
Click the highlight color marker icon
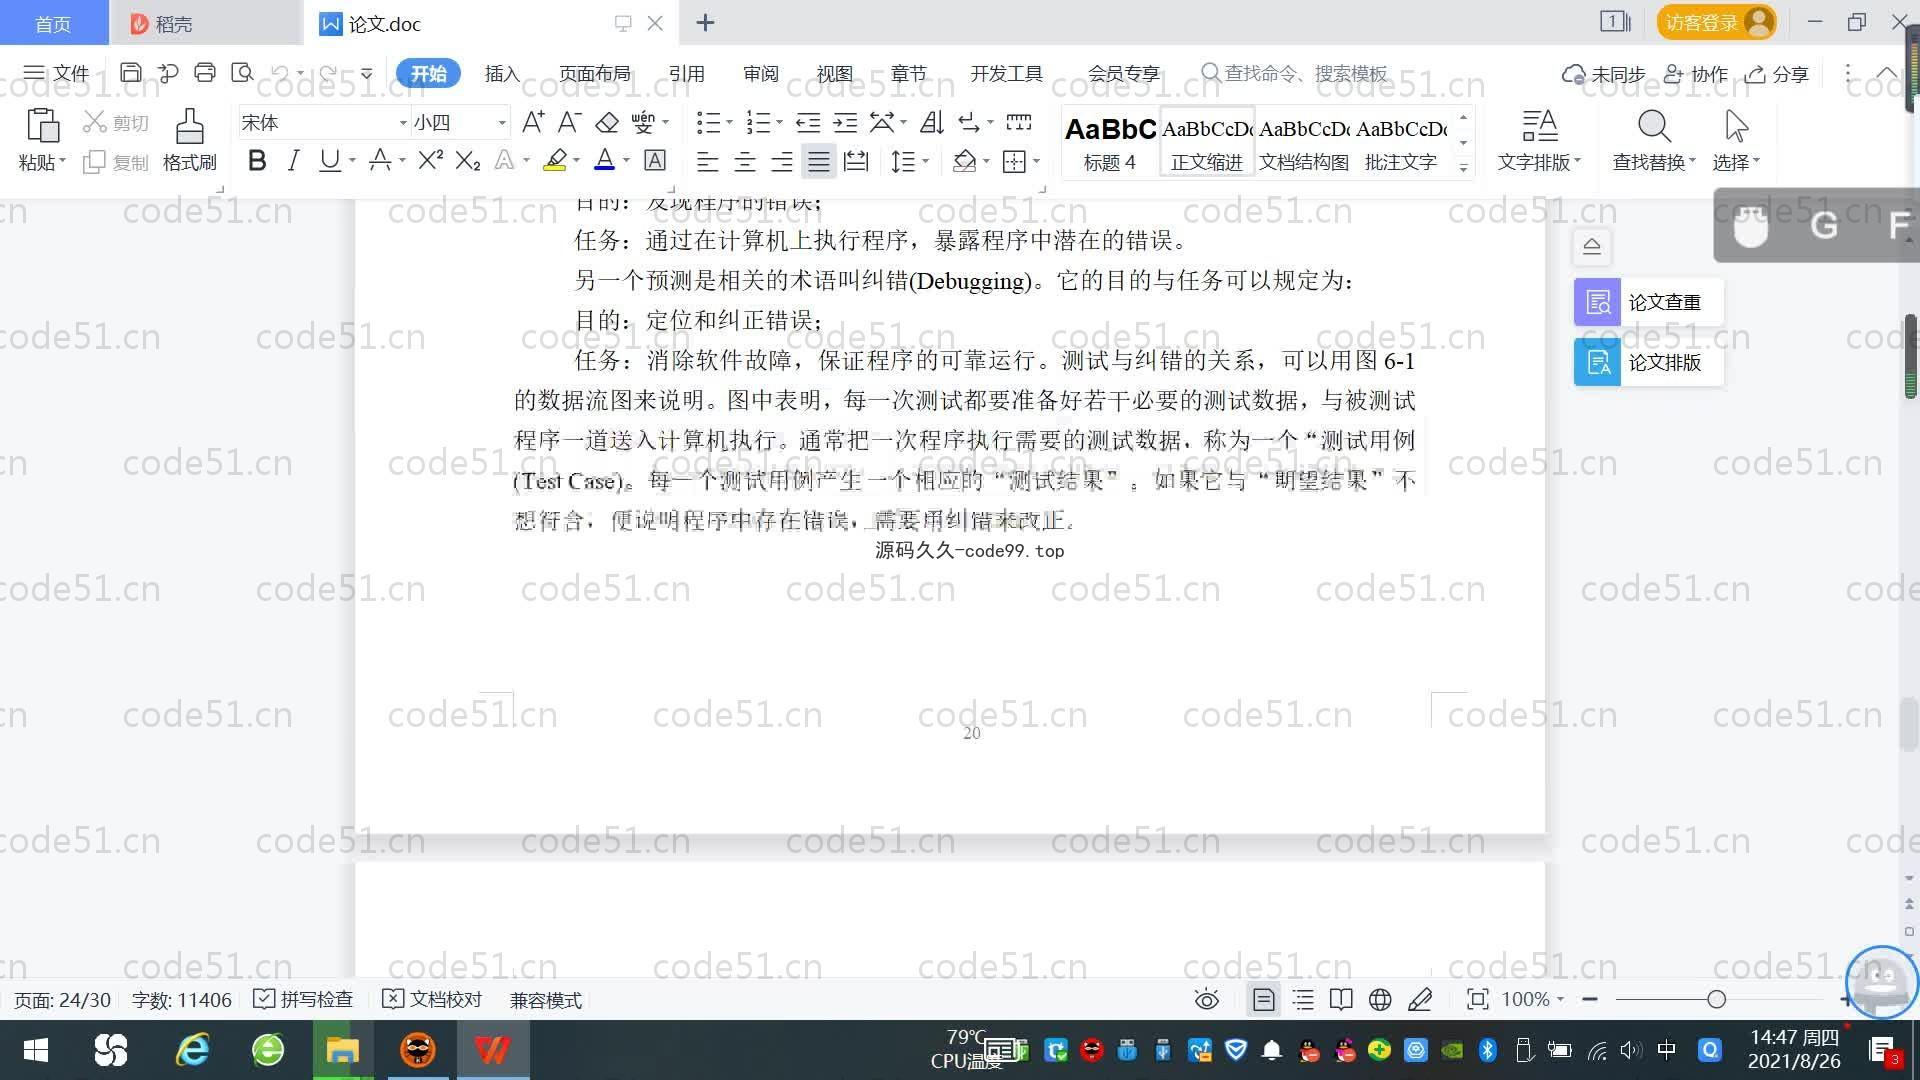[555, 161]
